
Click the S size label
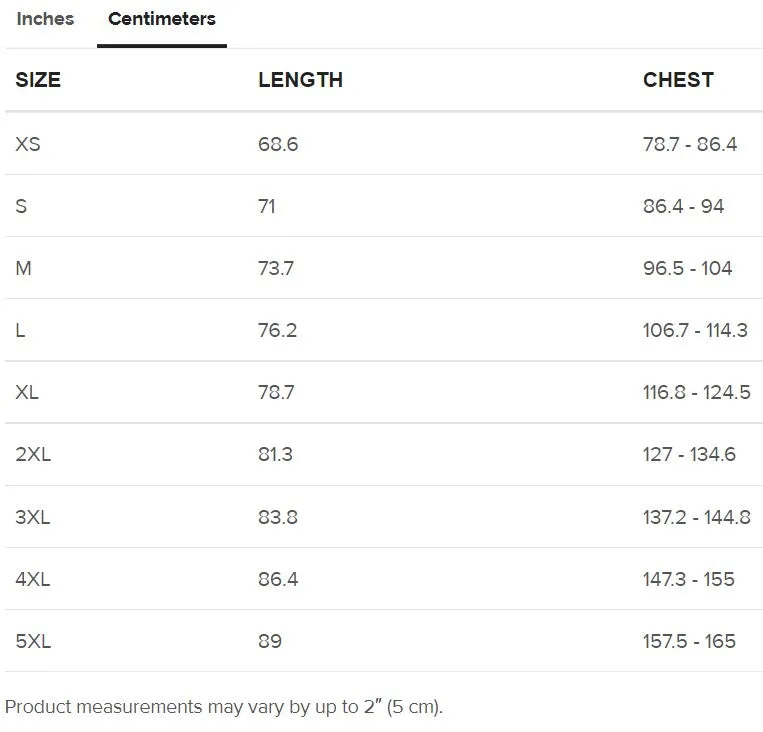click(x=21, y=206)
